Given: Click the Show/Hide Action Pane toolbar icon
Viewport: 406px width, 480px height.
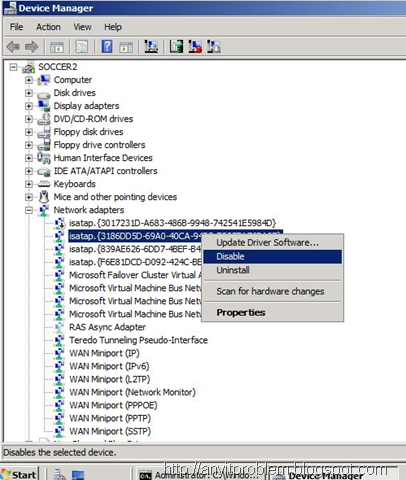Looking at the screenshot, I should 126,47.
